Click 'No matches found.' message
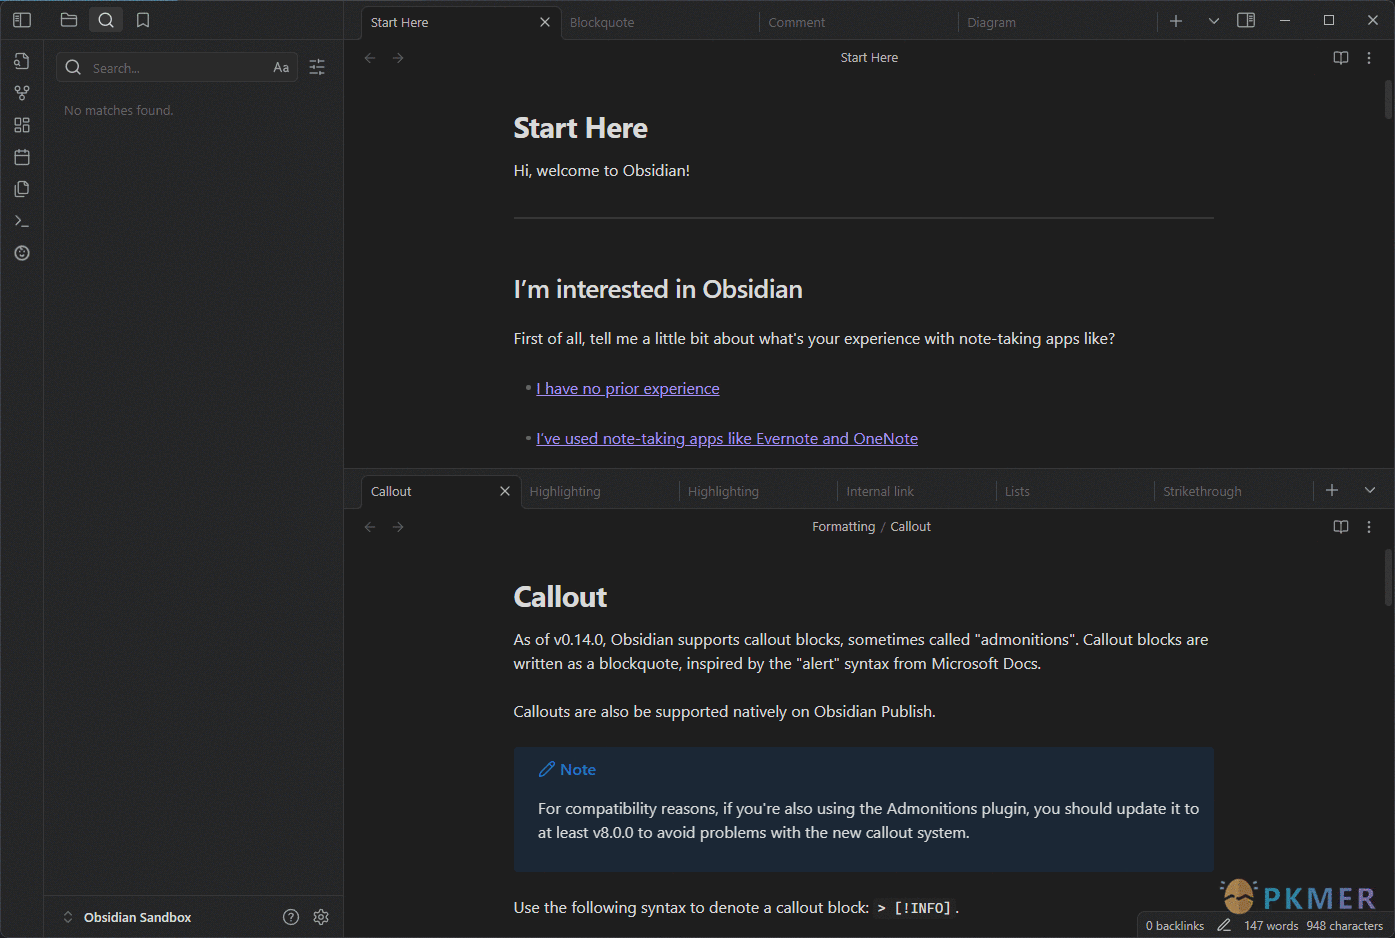Screen dimensions: 1395x938 click(118, 111)
